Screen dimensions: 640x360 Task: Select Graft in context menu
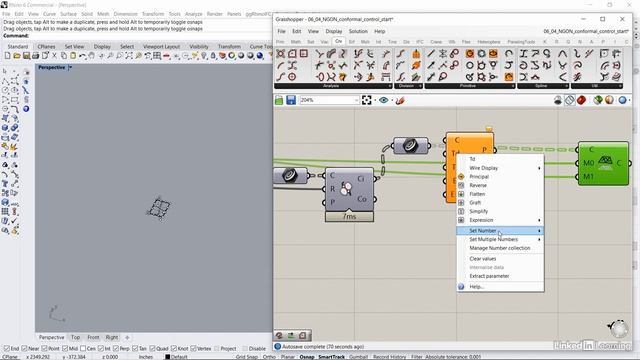click(500, 202)
